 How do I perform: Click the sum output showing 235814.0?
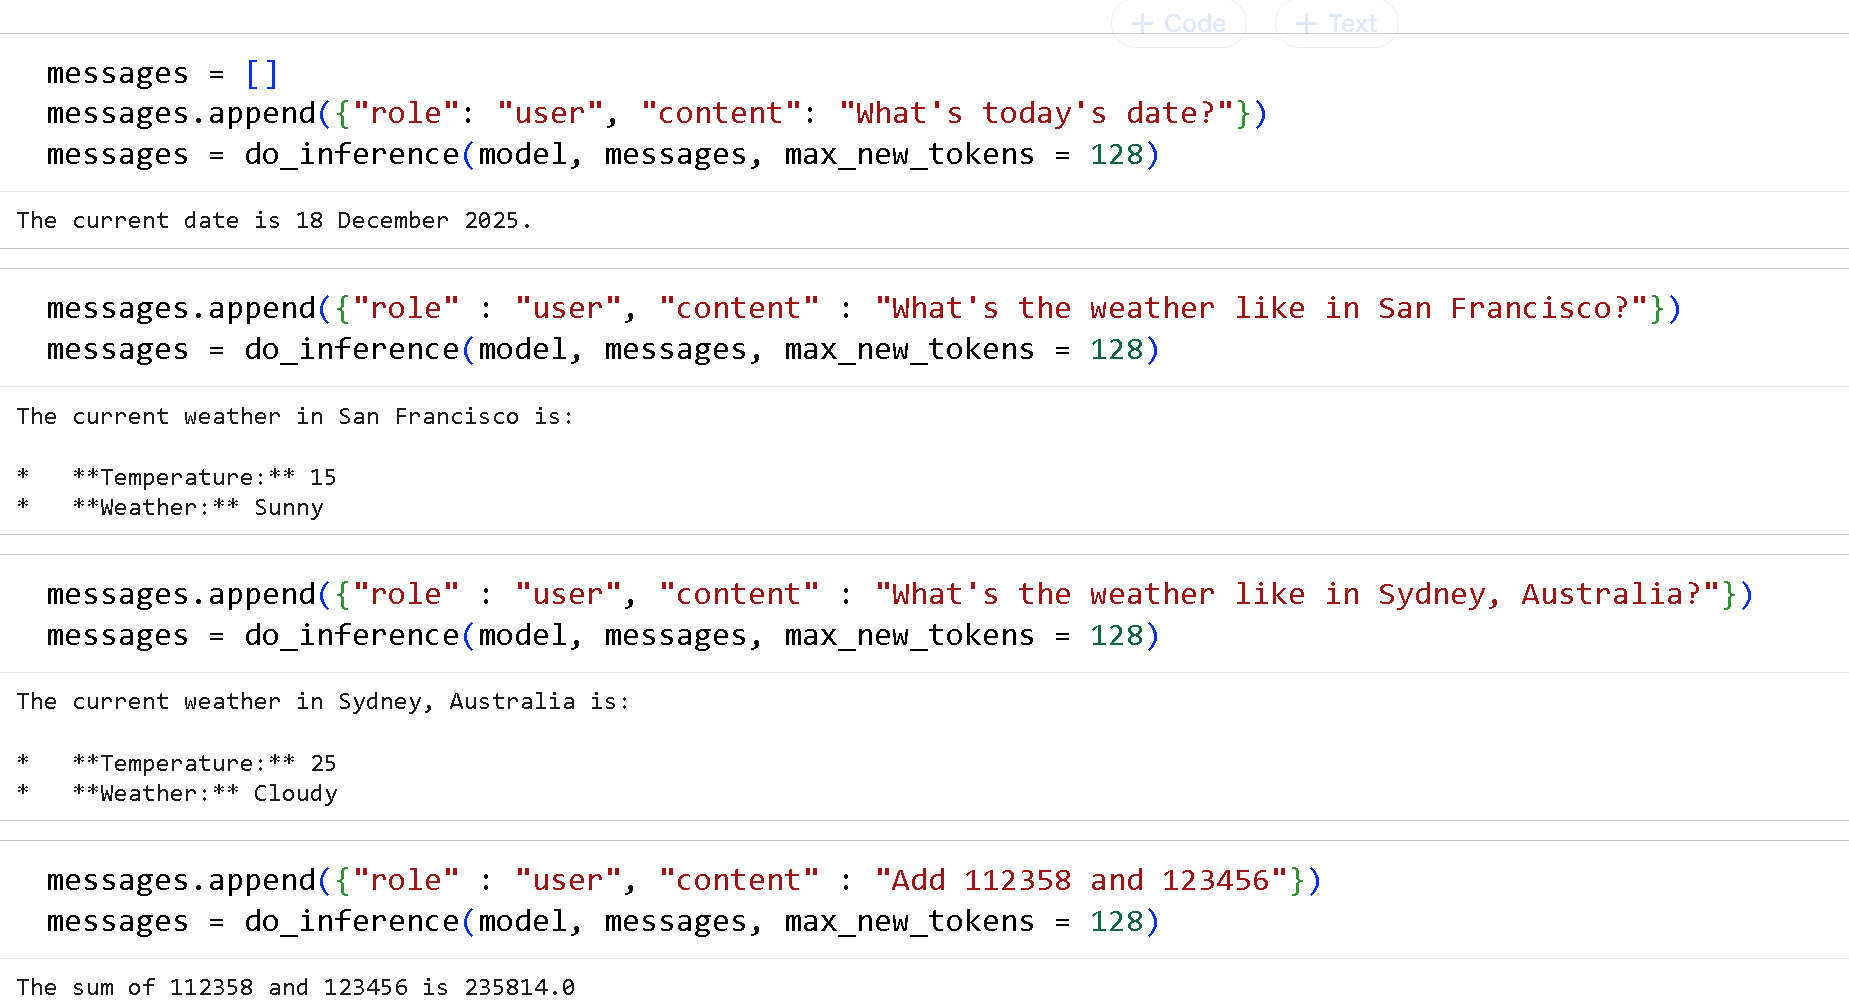tap(295, 987)
